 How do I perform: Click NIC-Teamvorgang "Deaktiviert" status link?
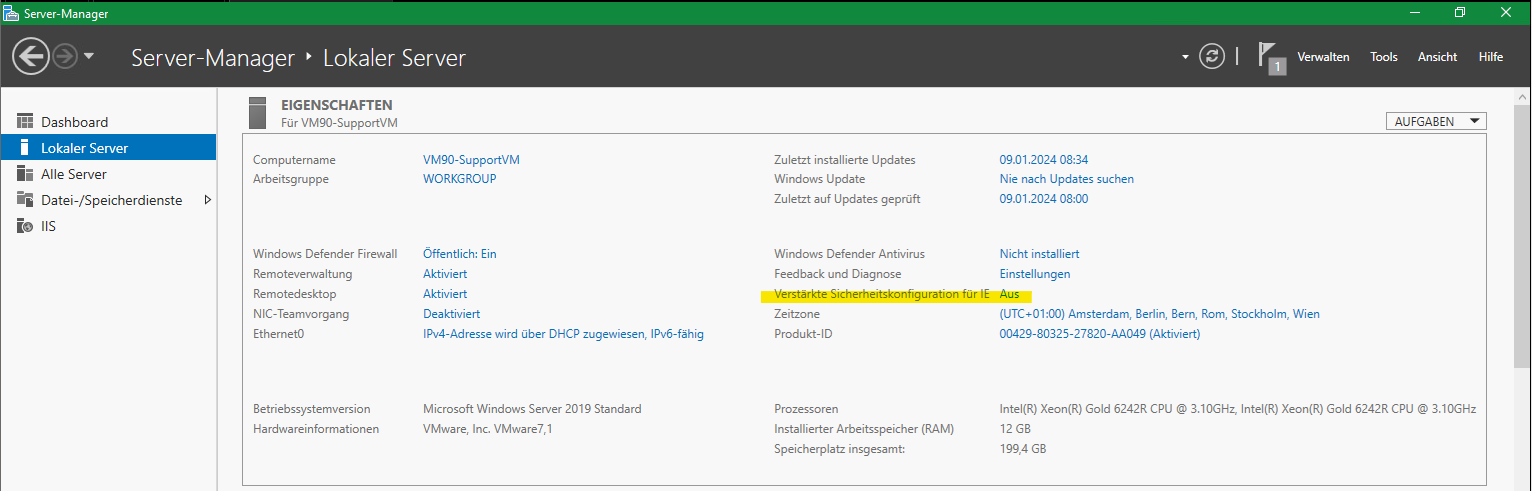pos(451,314)
